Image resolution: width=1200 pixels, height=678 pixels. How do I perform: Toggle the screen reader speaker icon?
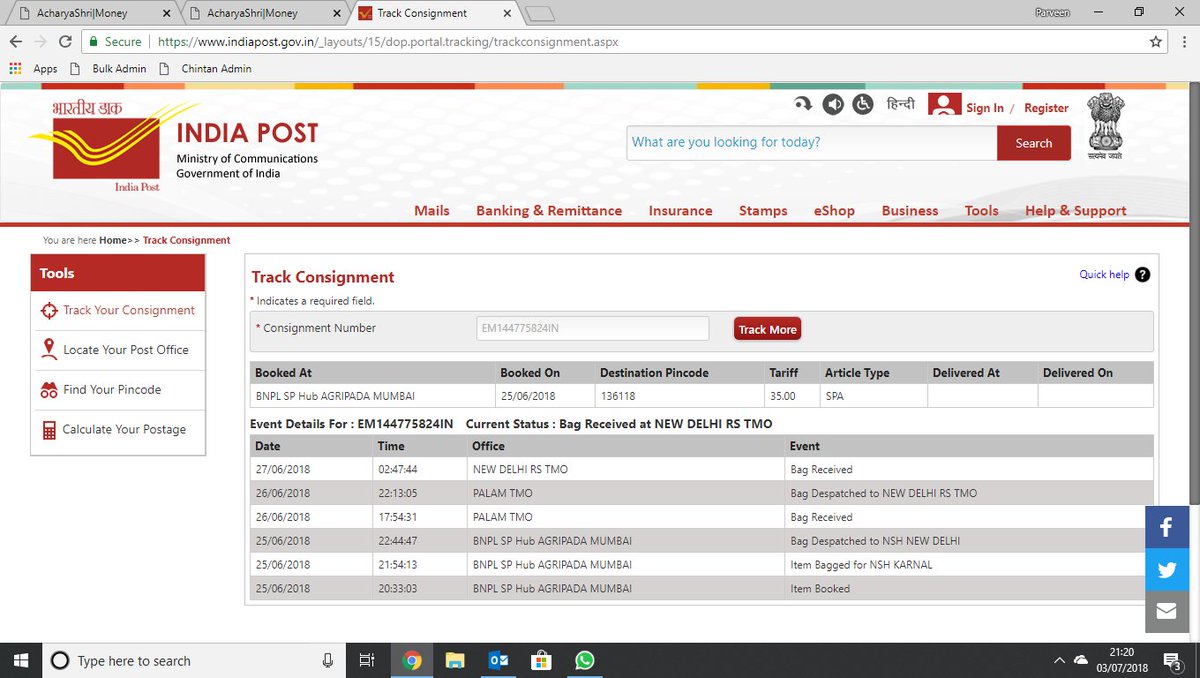pyautogui.click(x=833, y=103)
